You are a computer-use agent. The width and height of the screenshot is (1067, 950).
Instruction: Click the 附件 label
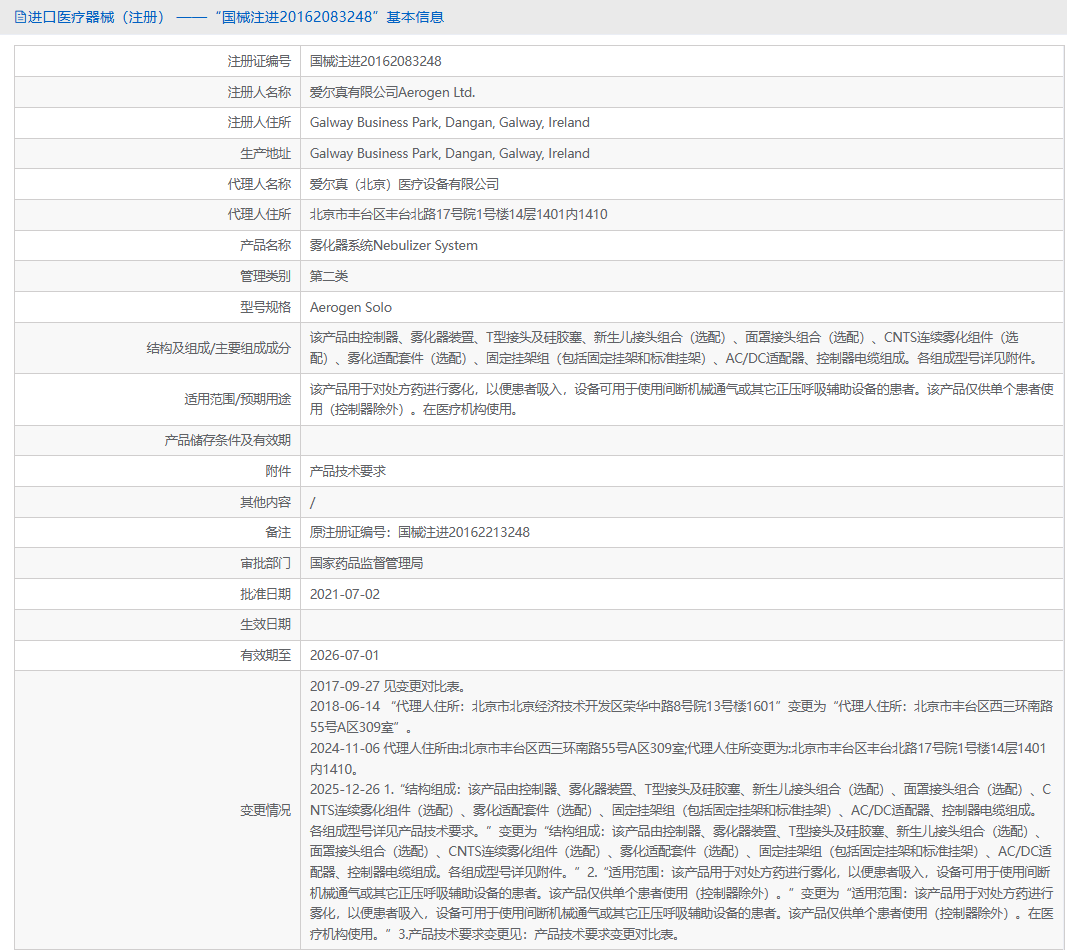coord(278,472)
